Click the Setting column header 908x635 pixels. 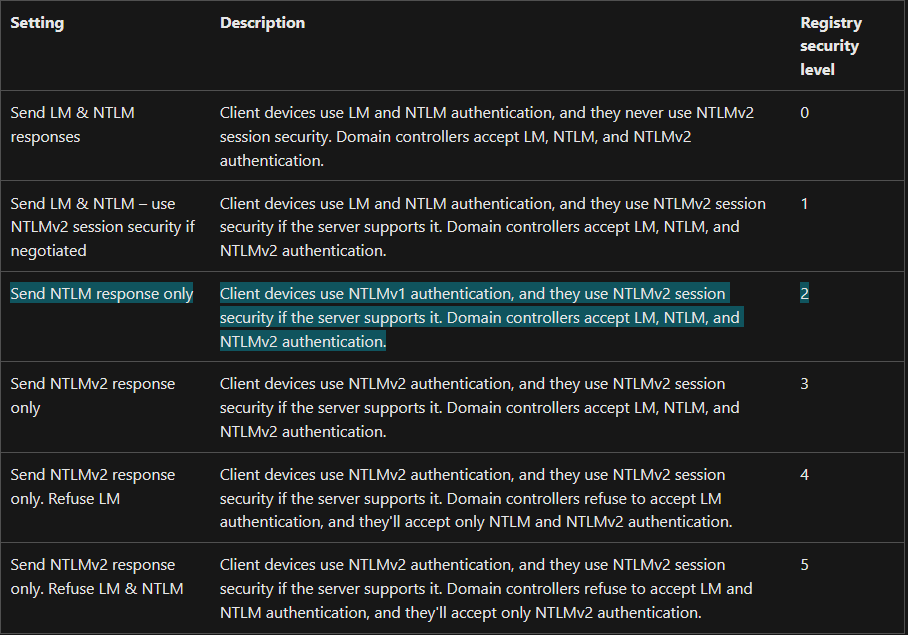point(37,23)
